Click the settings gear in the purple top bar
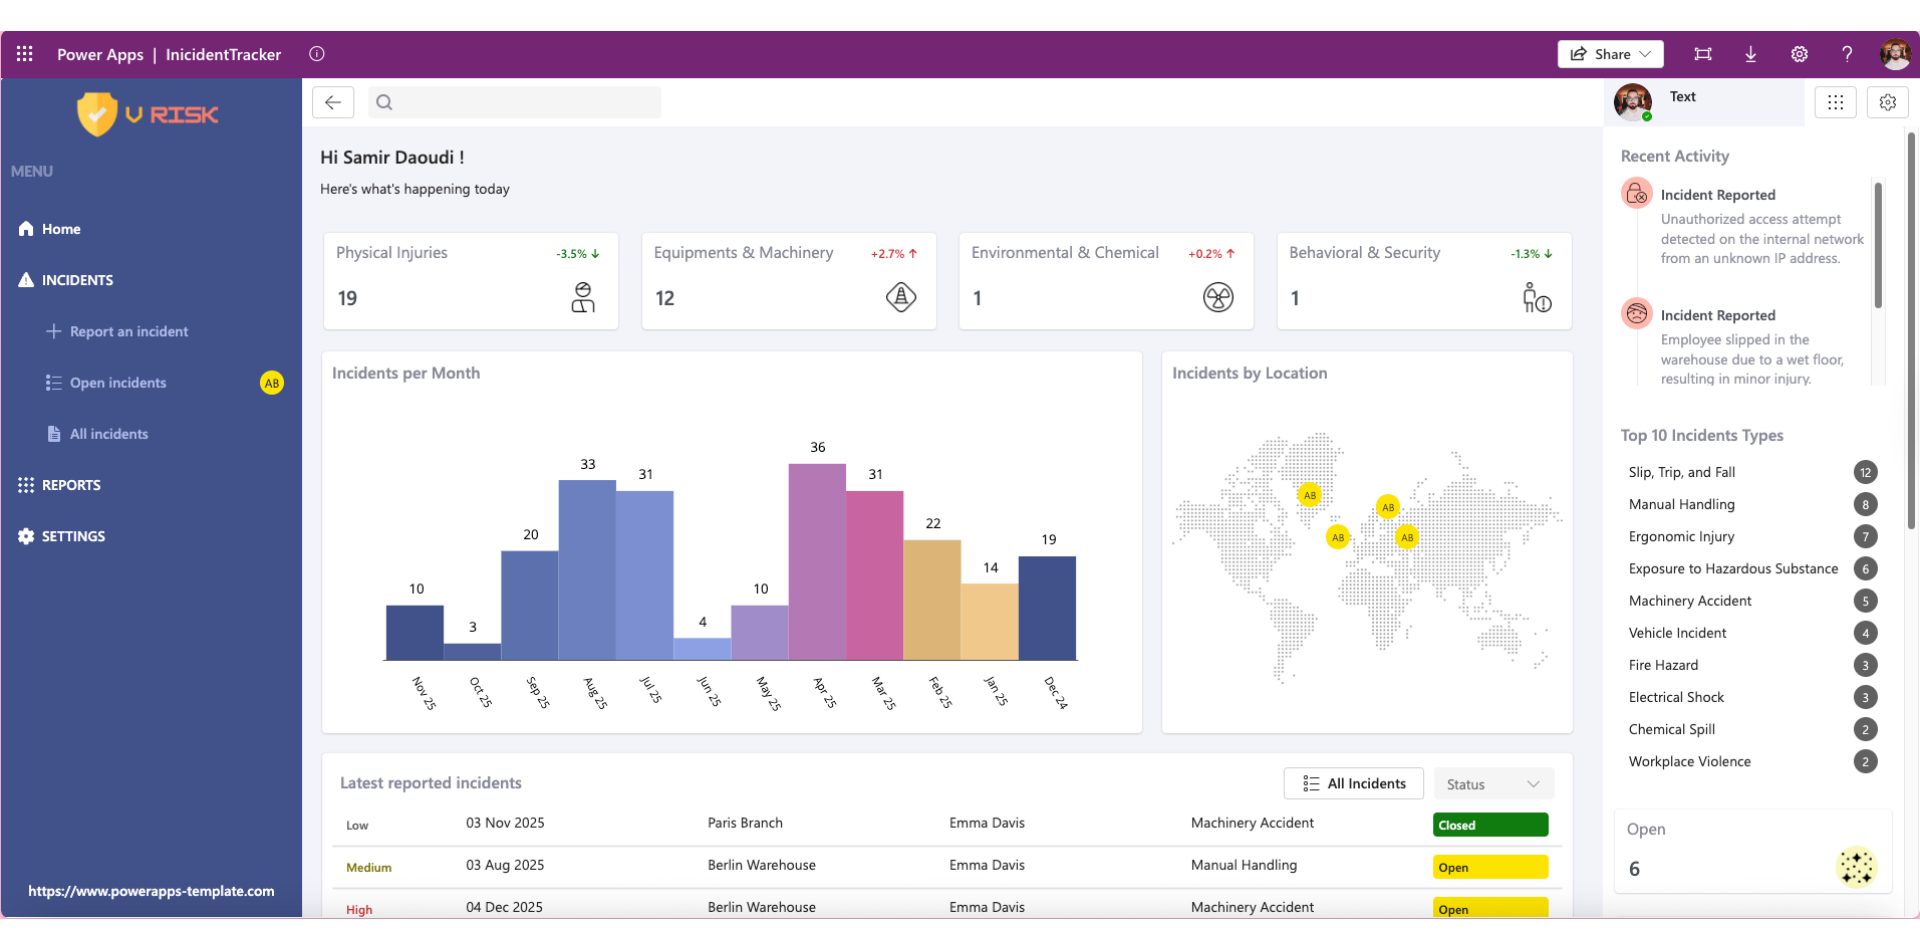The height and width of the screenshot is (950, 1920). pyautogui.click(x=1799, y=54)
